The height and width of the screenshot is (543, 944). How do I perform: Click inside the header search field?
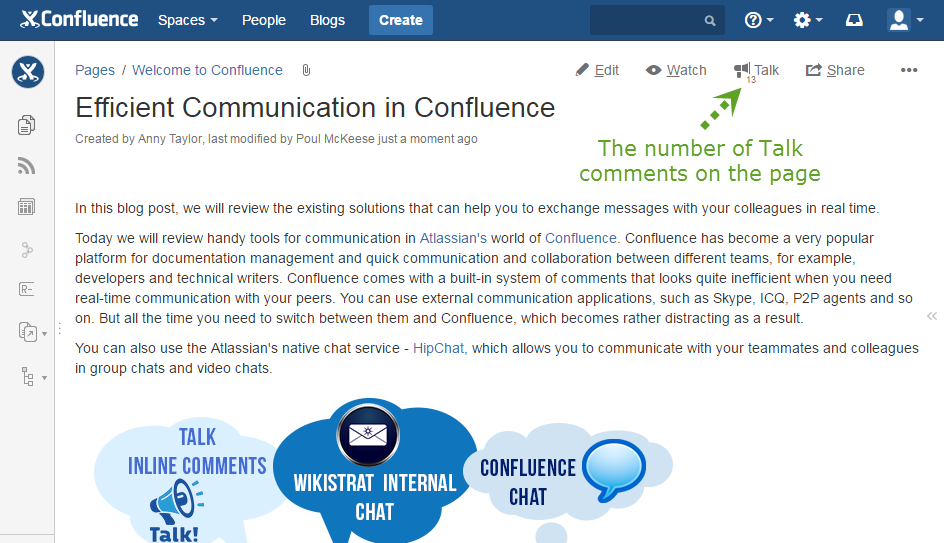(x=645, y=20)
